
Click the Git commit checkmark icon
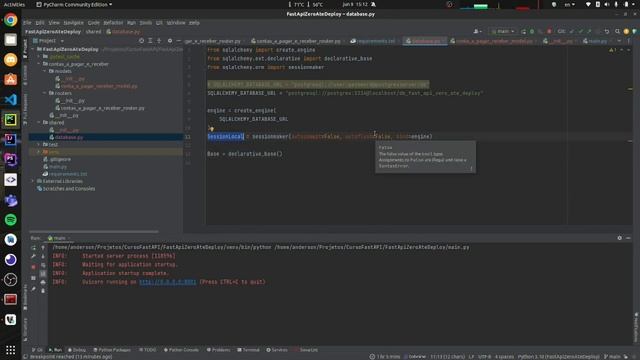[x=580, y=31]
